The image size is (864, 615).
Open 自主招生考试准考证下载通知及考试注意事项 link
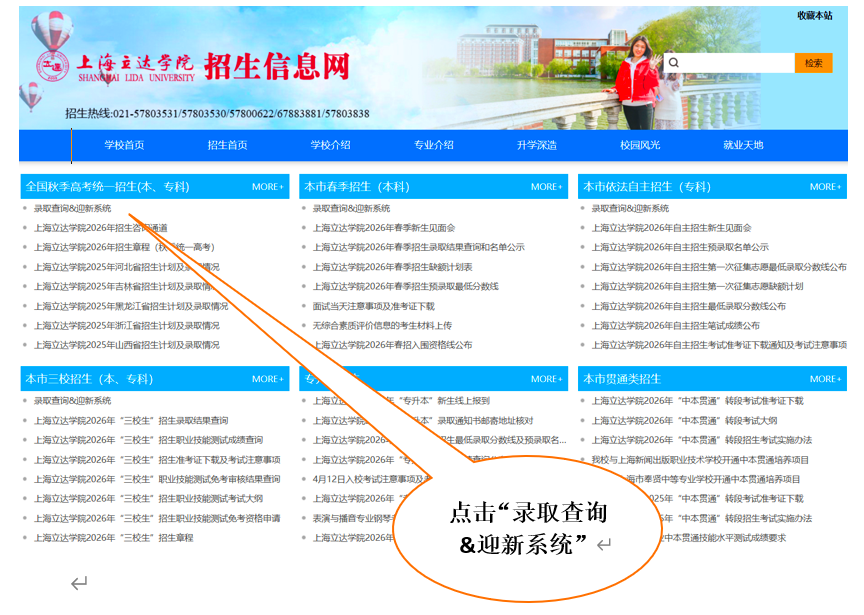(719, 345)
